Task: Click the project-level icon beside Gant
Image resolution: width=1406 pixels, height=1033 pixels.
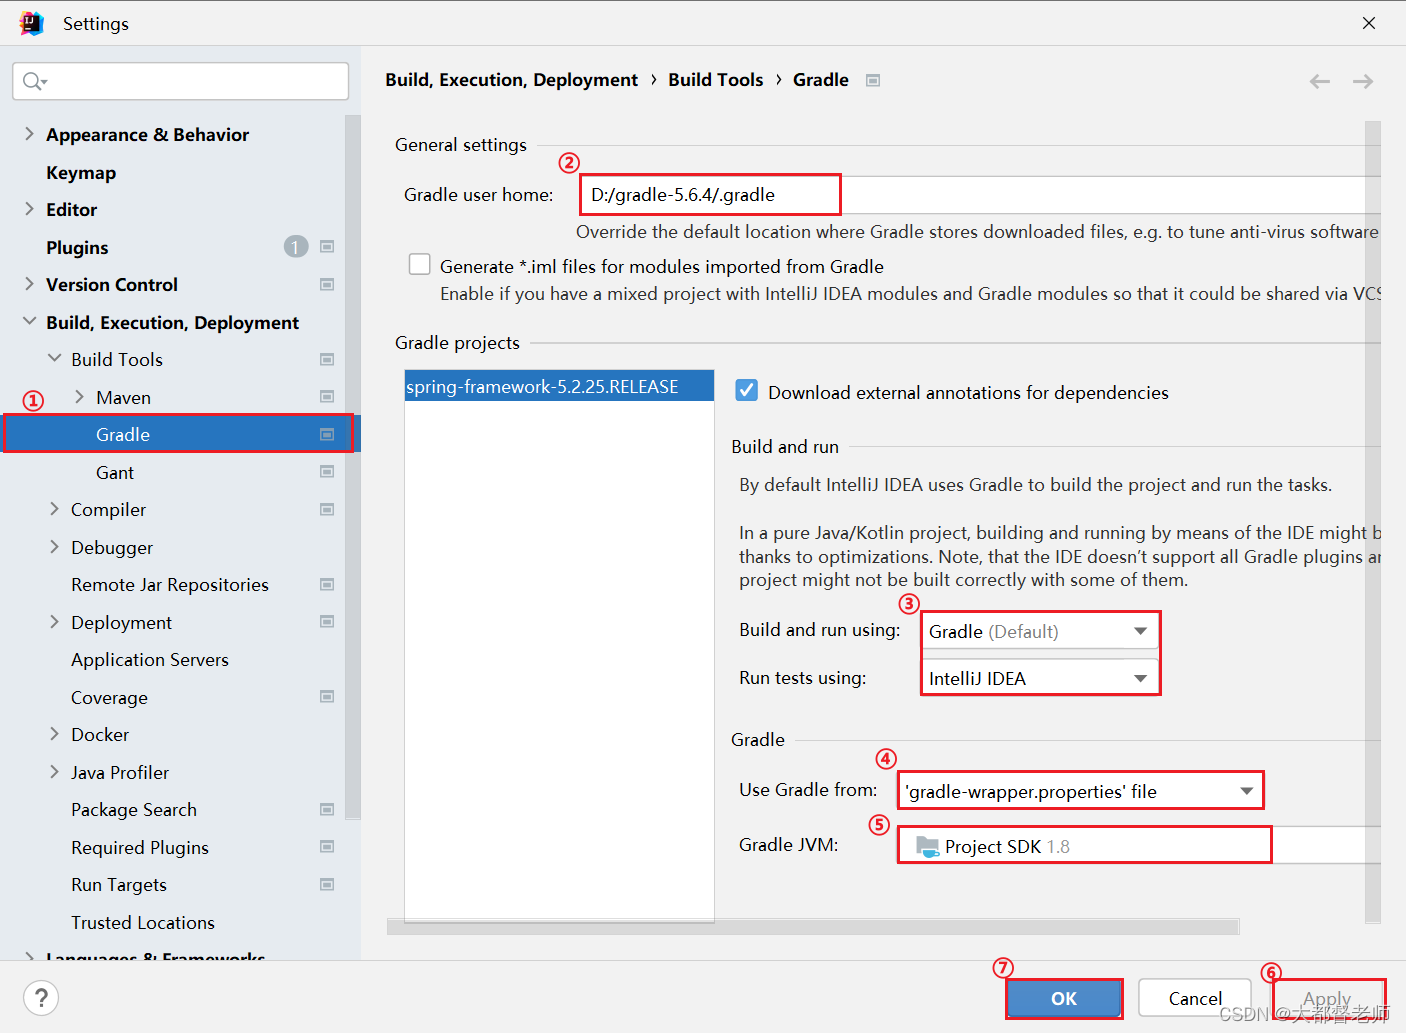Action: pyautogui.click(x=326, y=472)
